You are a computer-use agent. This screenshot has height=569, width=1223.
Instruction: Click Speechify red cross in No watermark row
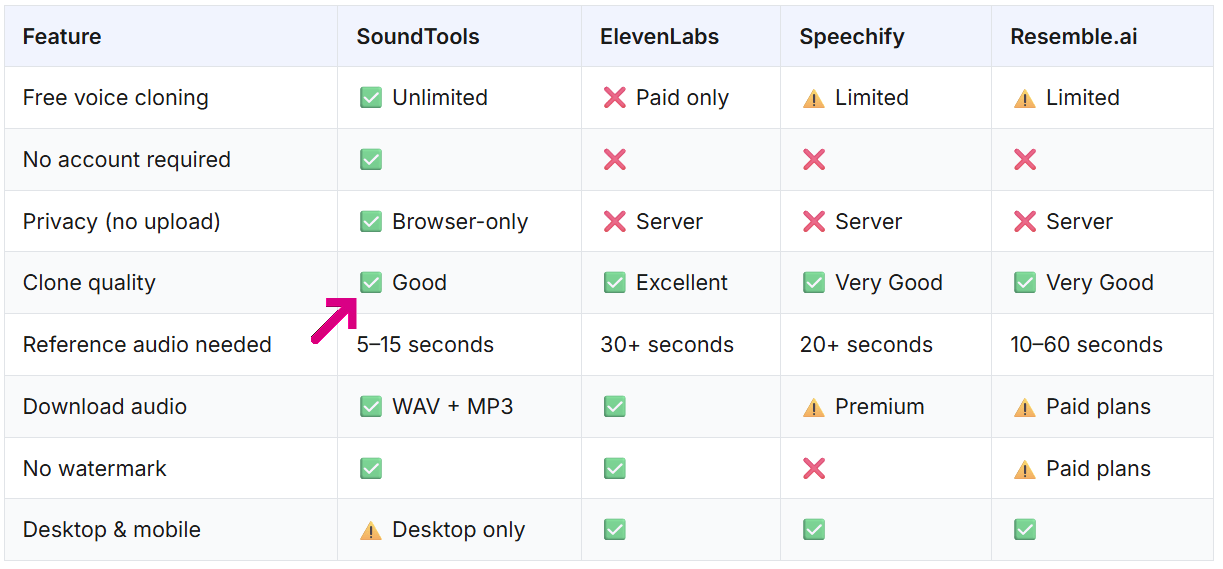814,469
